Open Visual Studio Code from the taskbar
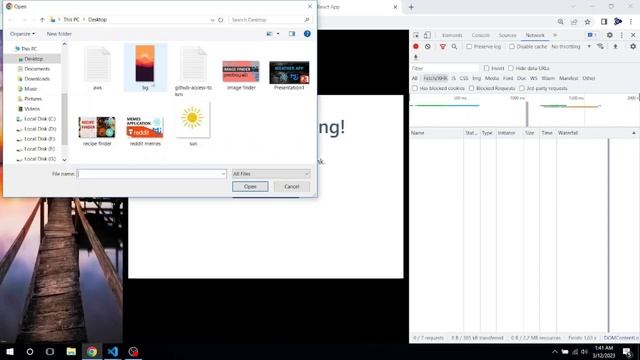This screenshot has height=360, width=640. [113, 351]
